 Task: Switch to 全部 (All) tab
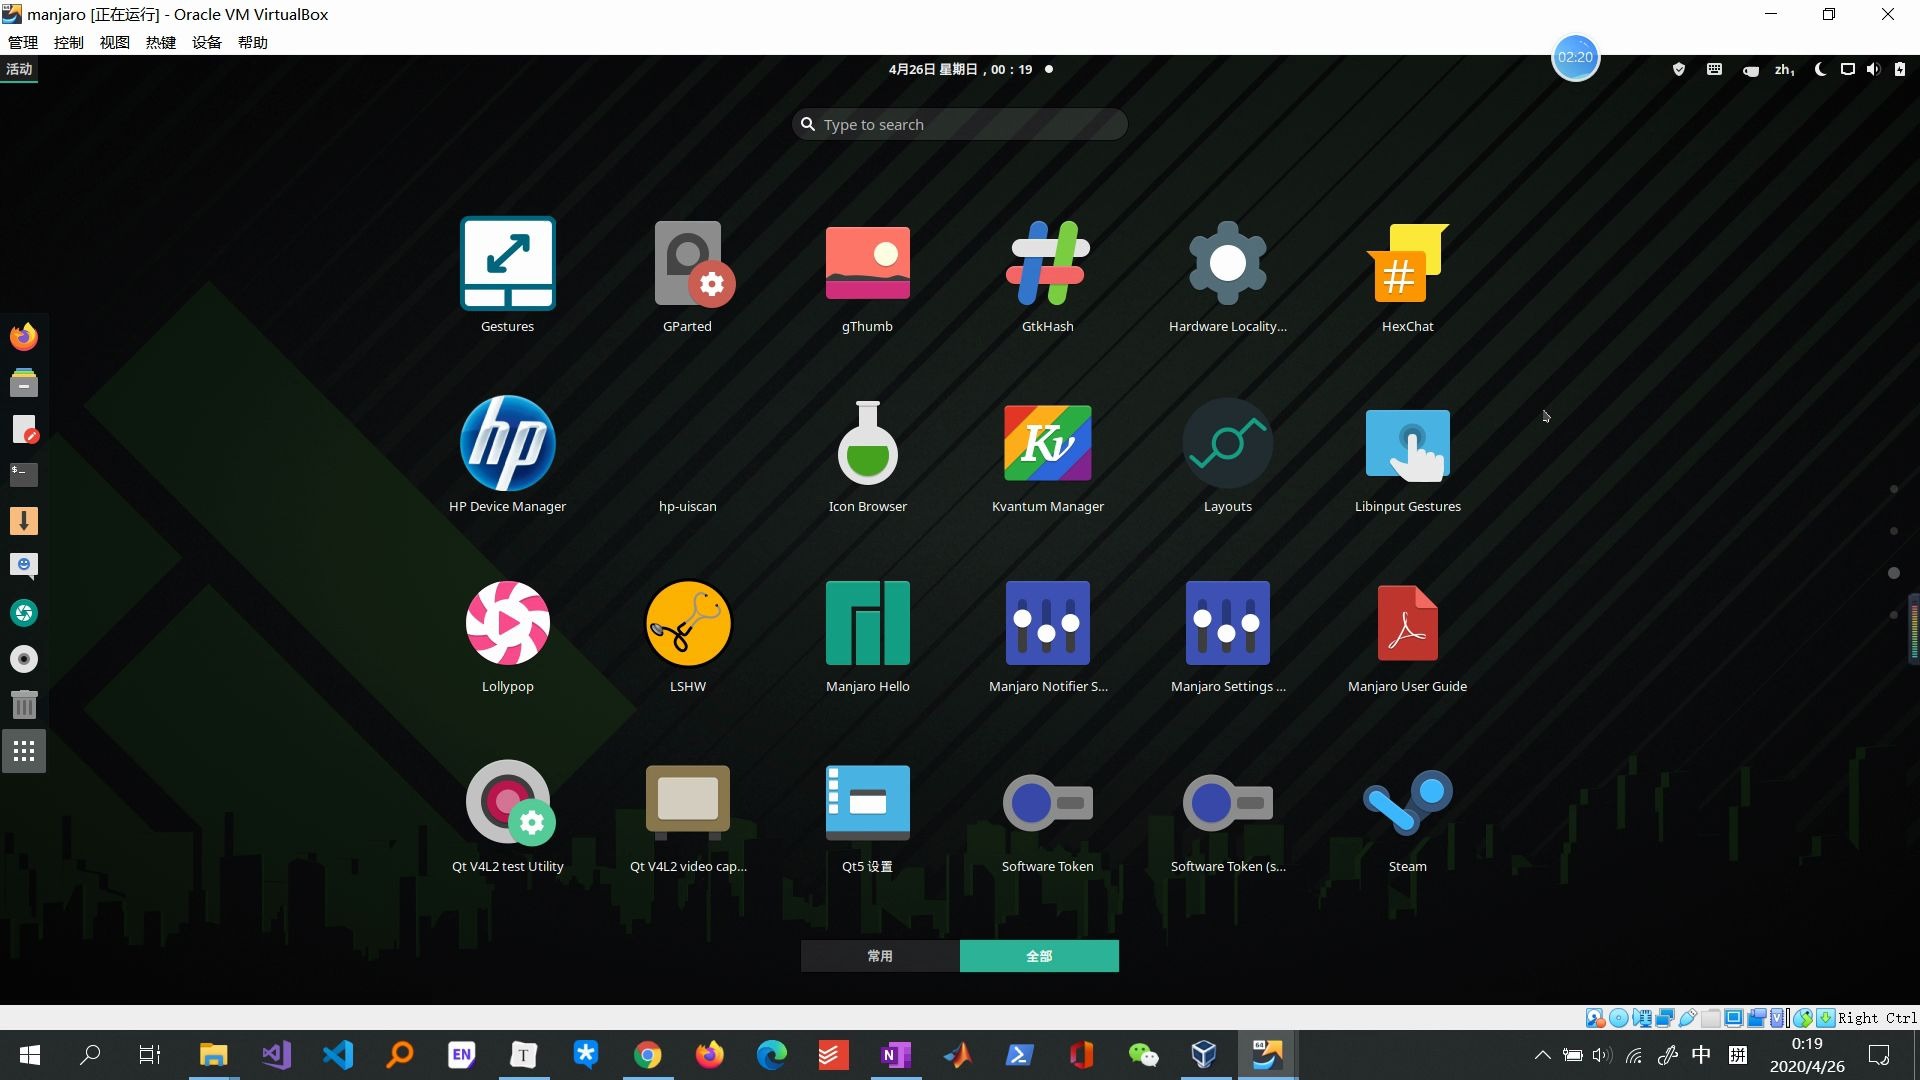[x=1039, y=955]
